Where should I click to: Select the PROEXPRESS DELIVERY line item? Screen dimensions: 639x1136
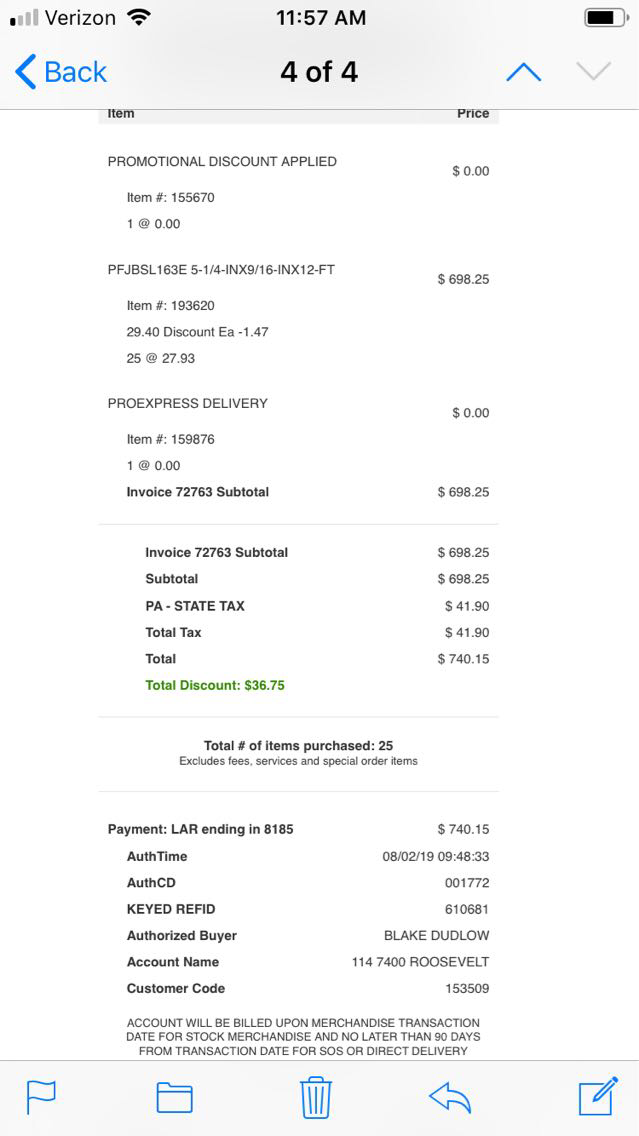pyautogui.click(x=188, y=403)
